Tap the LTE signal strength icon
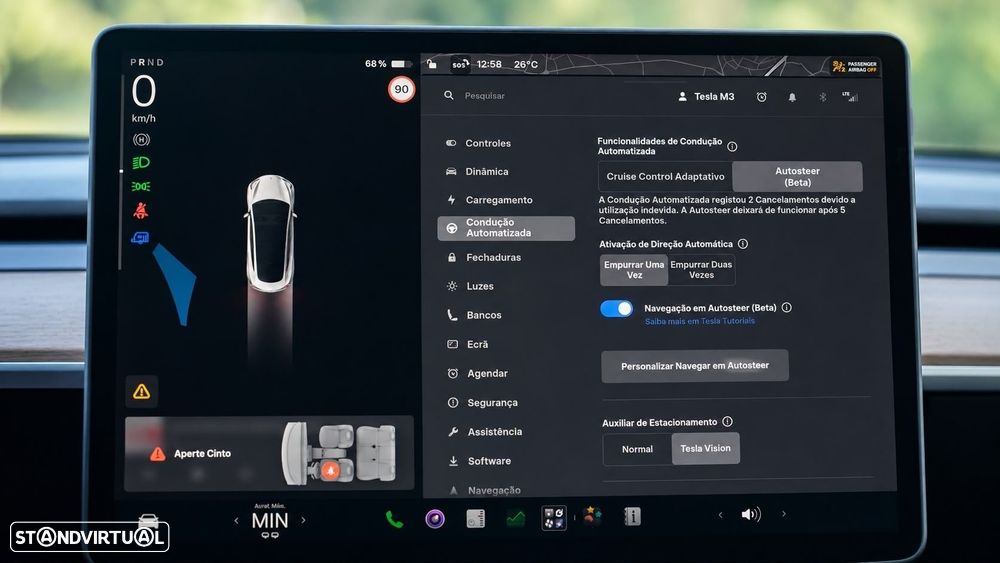 850,96
